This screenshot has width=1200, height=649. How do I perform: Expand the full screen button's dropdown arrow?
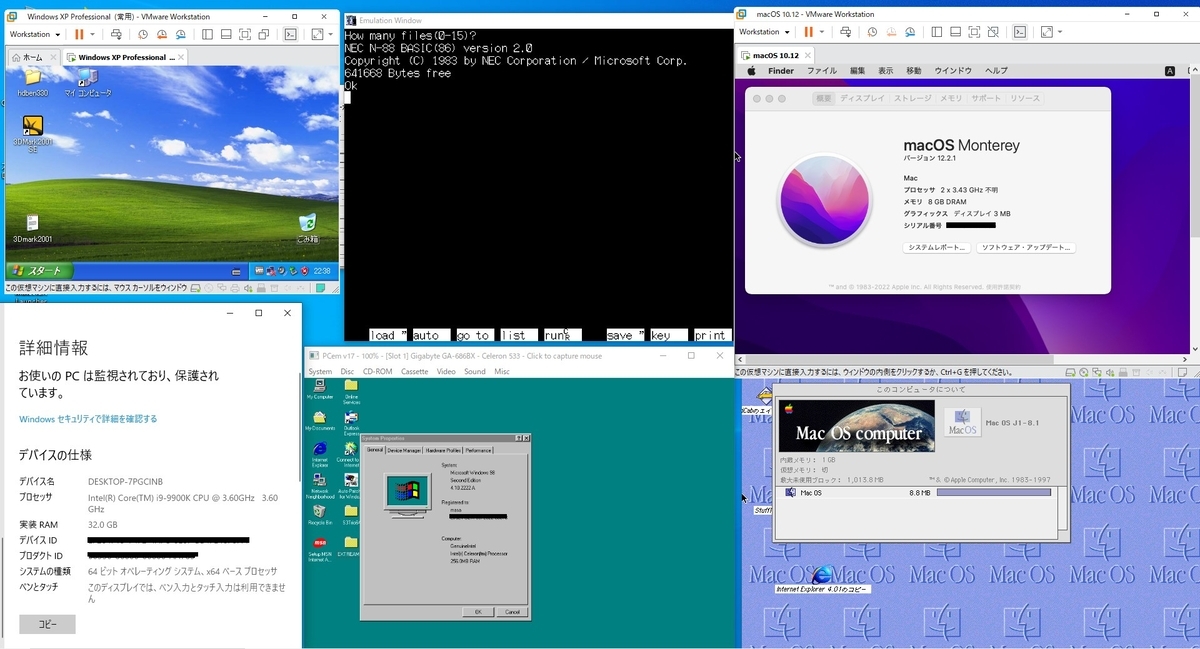tap(1060, 31)
